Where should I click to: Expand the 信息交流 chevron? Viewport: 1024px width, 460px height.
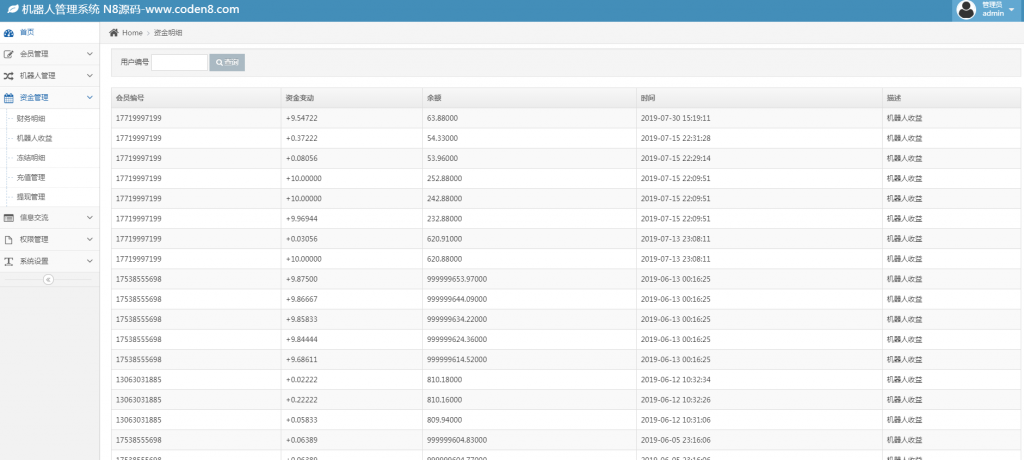click(x=89, y=218)
